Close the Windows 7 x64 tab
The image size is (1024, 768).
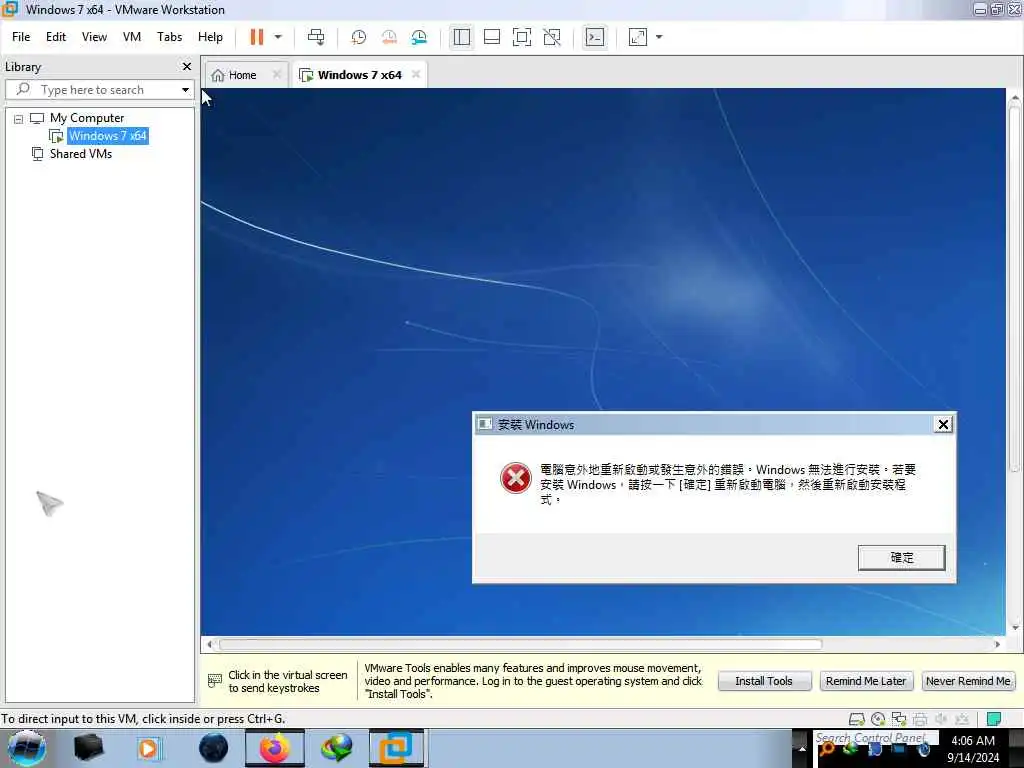tap(416, 74)
